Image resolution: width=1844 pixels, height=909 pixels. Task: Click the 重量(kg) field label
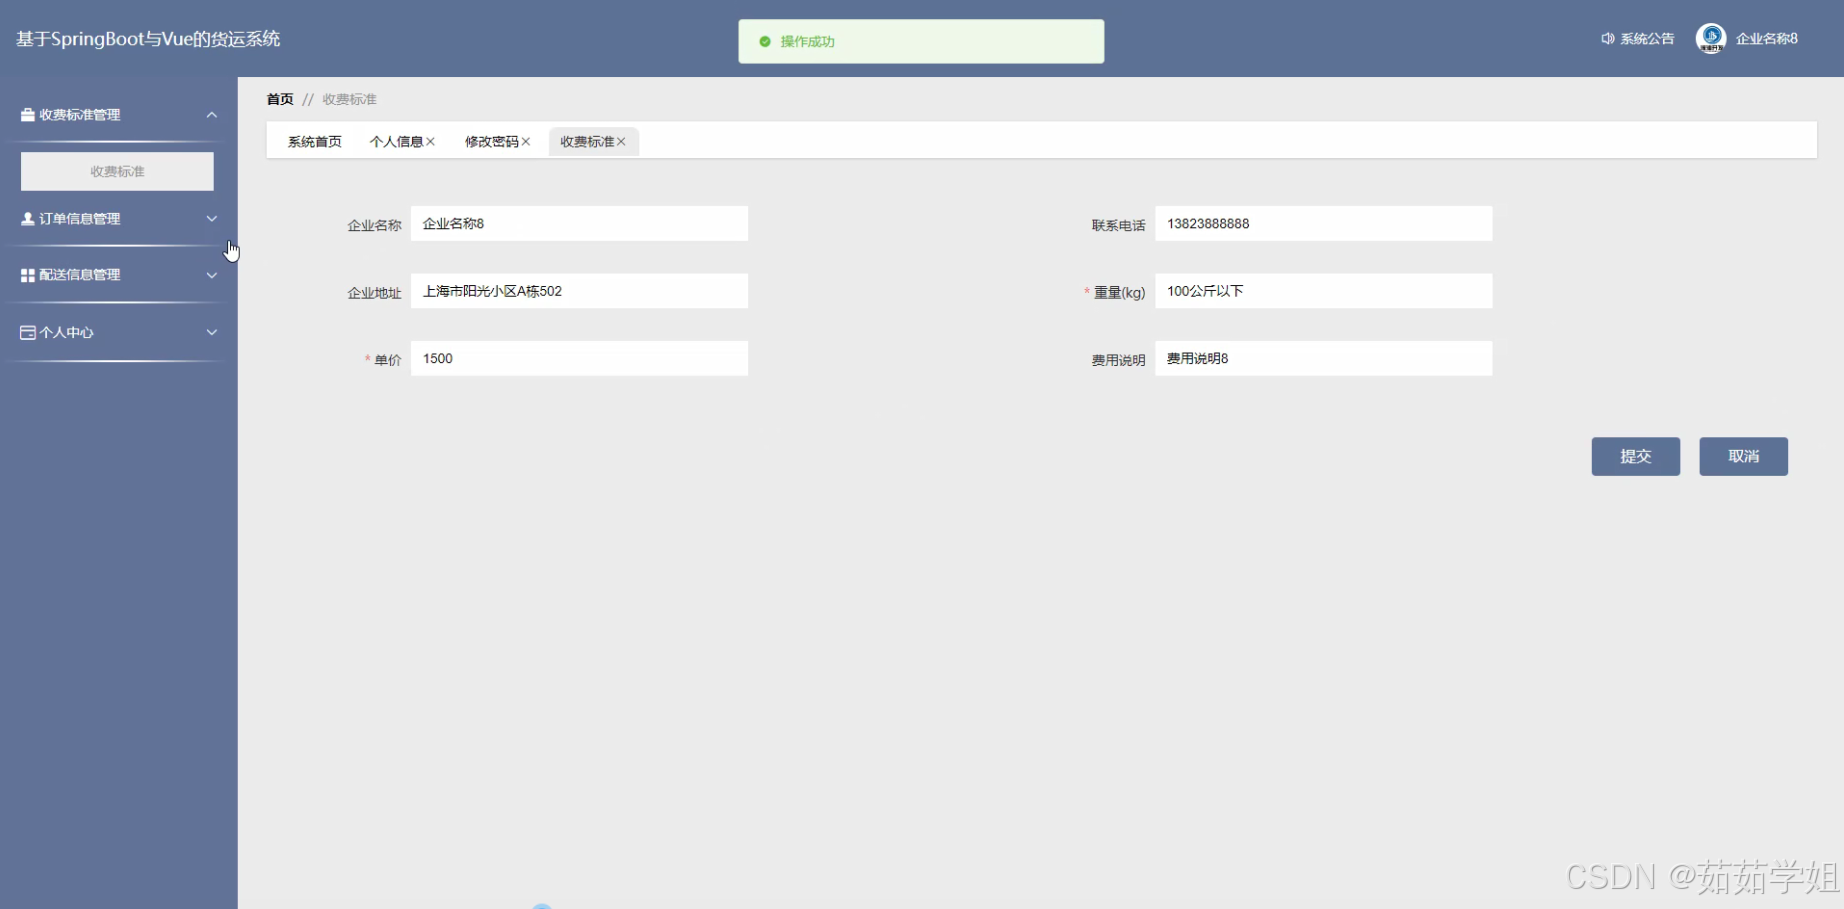1119,293
